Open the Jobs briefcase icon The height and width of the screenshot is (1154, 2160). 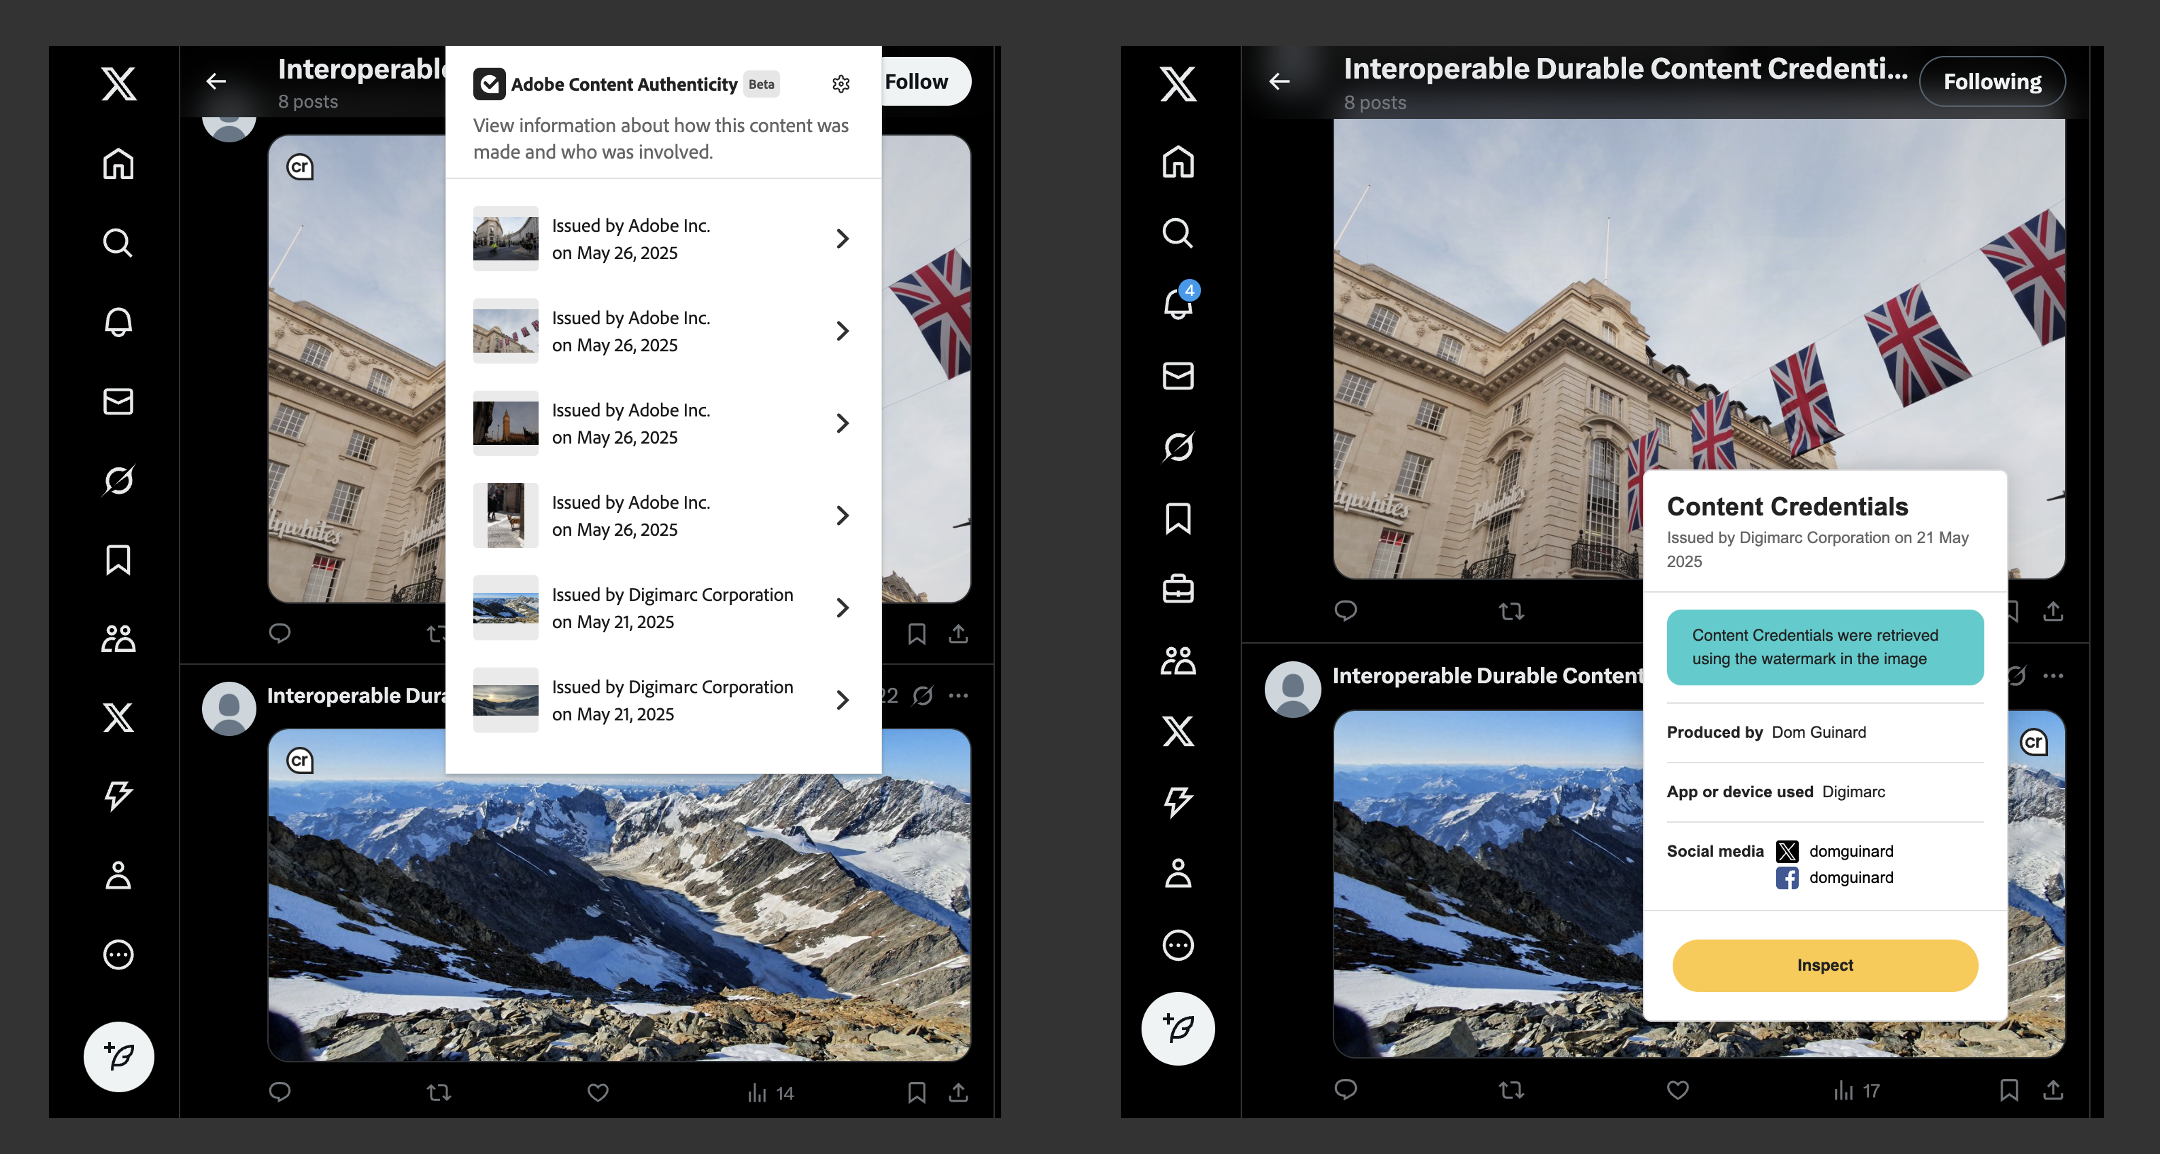(x=1178, y=589)
